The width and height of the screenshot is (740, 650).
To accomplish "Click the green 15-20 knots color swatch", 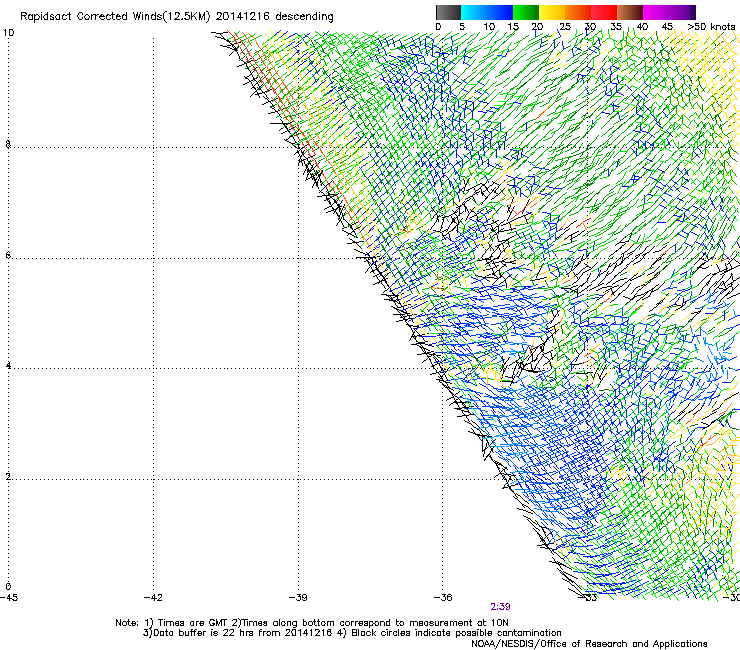I will pos(526,12).
